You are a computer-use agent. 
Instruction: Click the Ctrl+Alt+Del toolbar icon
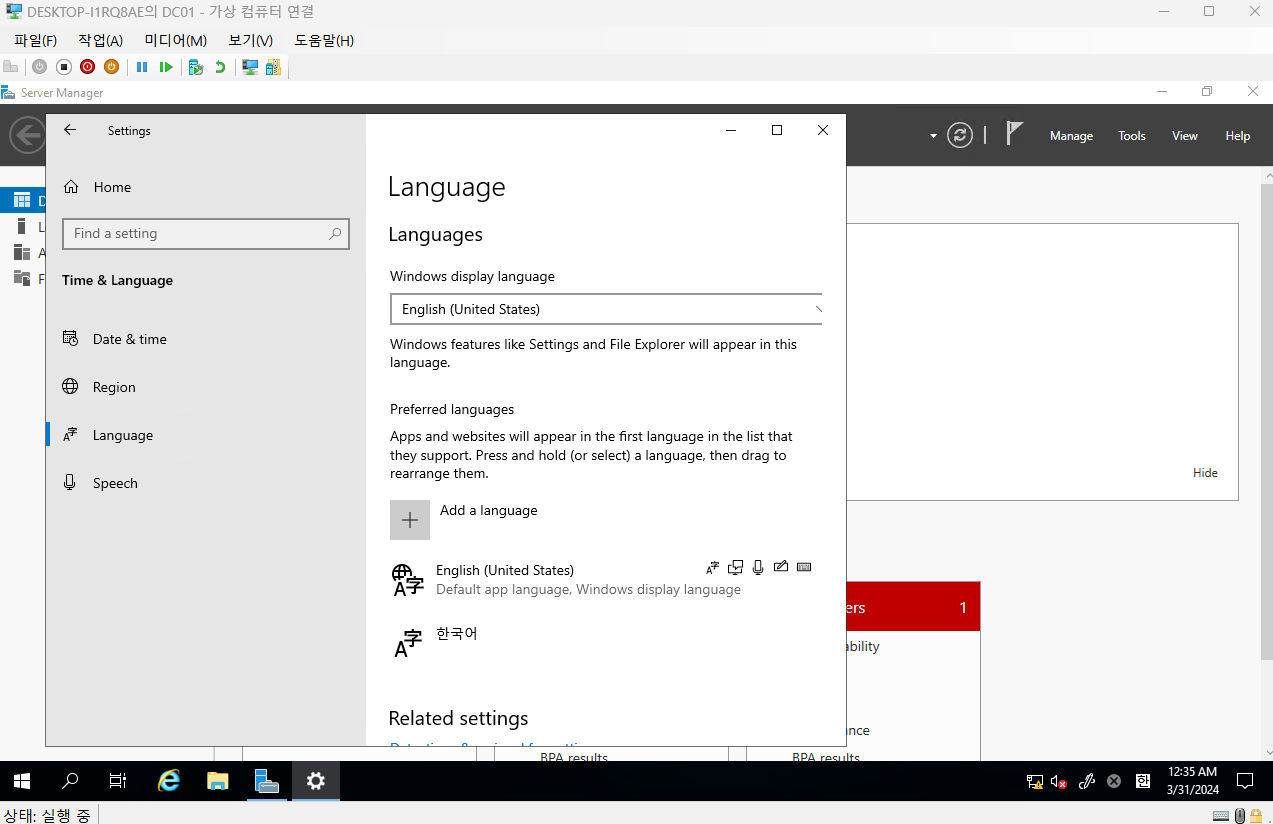11,67
